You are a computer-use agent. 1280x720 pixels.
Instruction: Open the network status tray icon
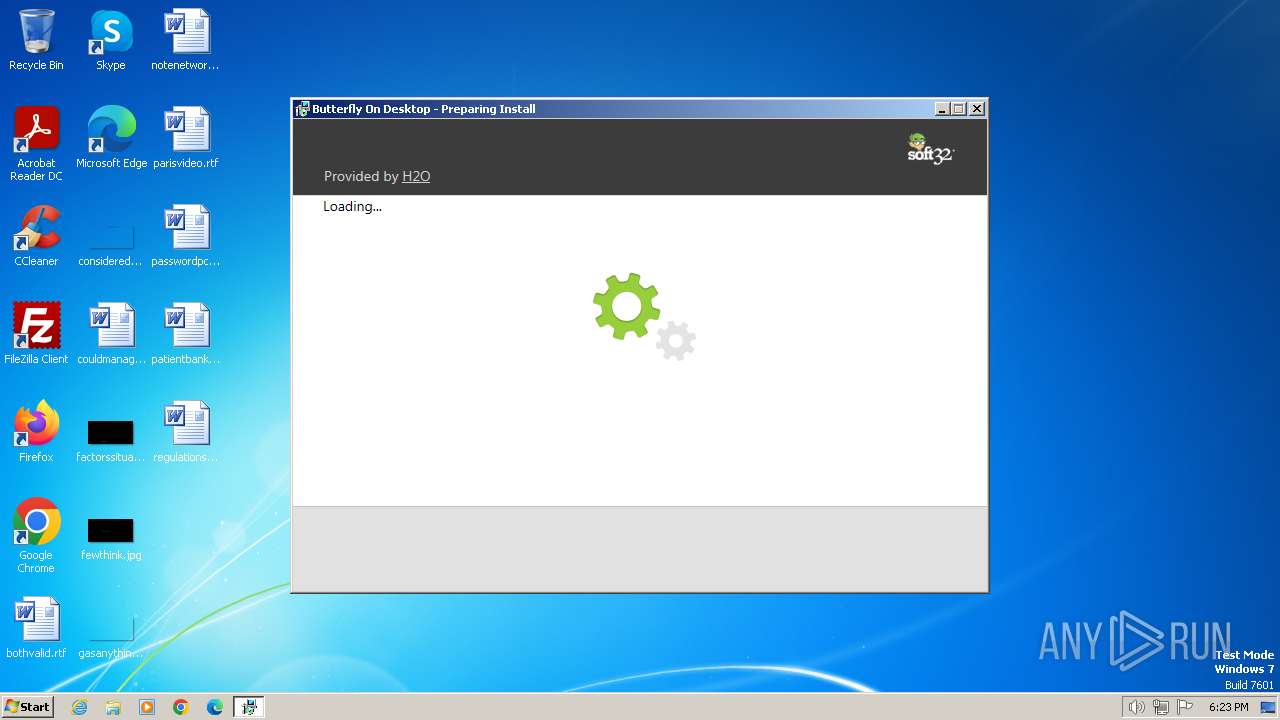[x=1161, y=707]
